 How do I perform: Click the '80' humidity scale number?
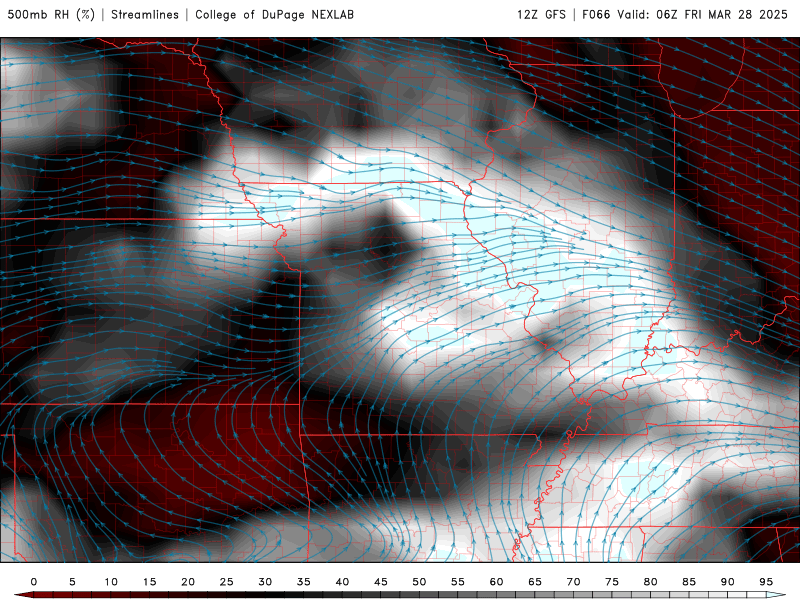click(650, 582)
